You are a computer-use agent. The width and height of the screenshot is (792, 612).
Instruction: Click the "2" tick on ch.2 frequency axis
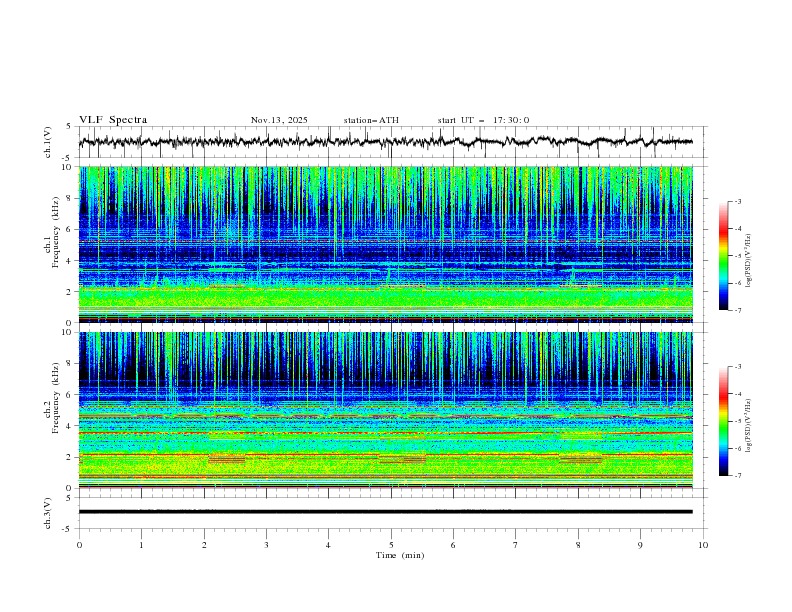[x=71, y=457]
